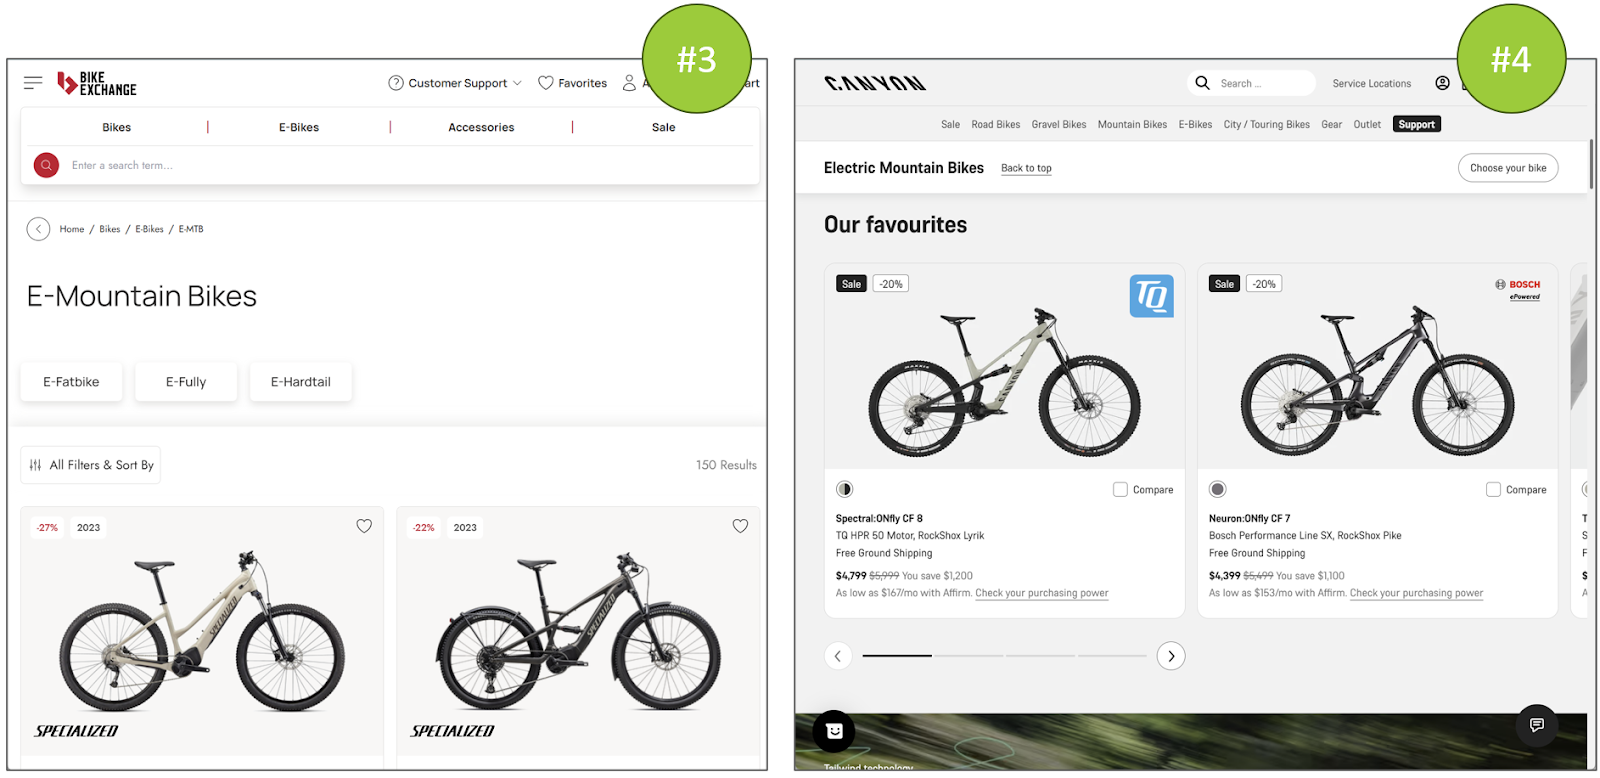Select Mountain Bikes in the Canyon menu
Image resolution: width=1600 pixels, height=778 pixels.
(x=1132, y=124)
